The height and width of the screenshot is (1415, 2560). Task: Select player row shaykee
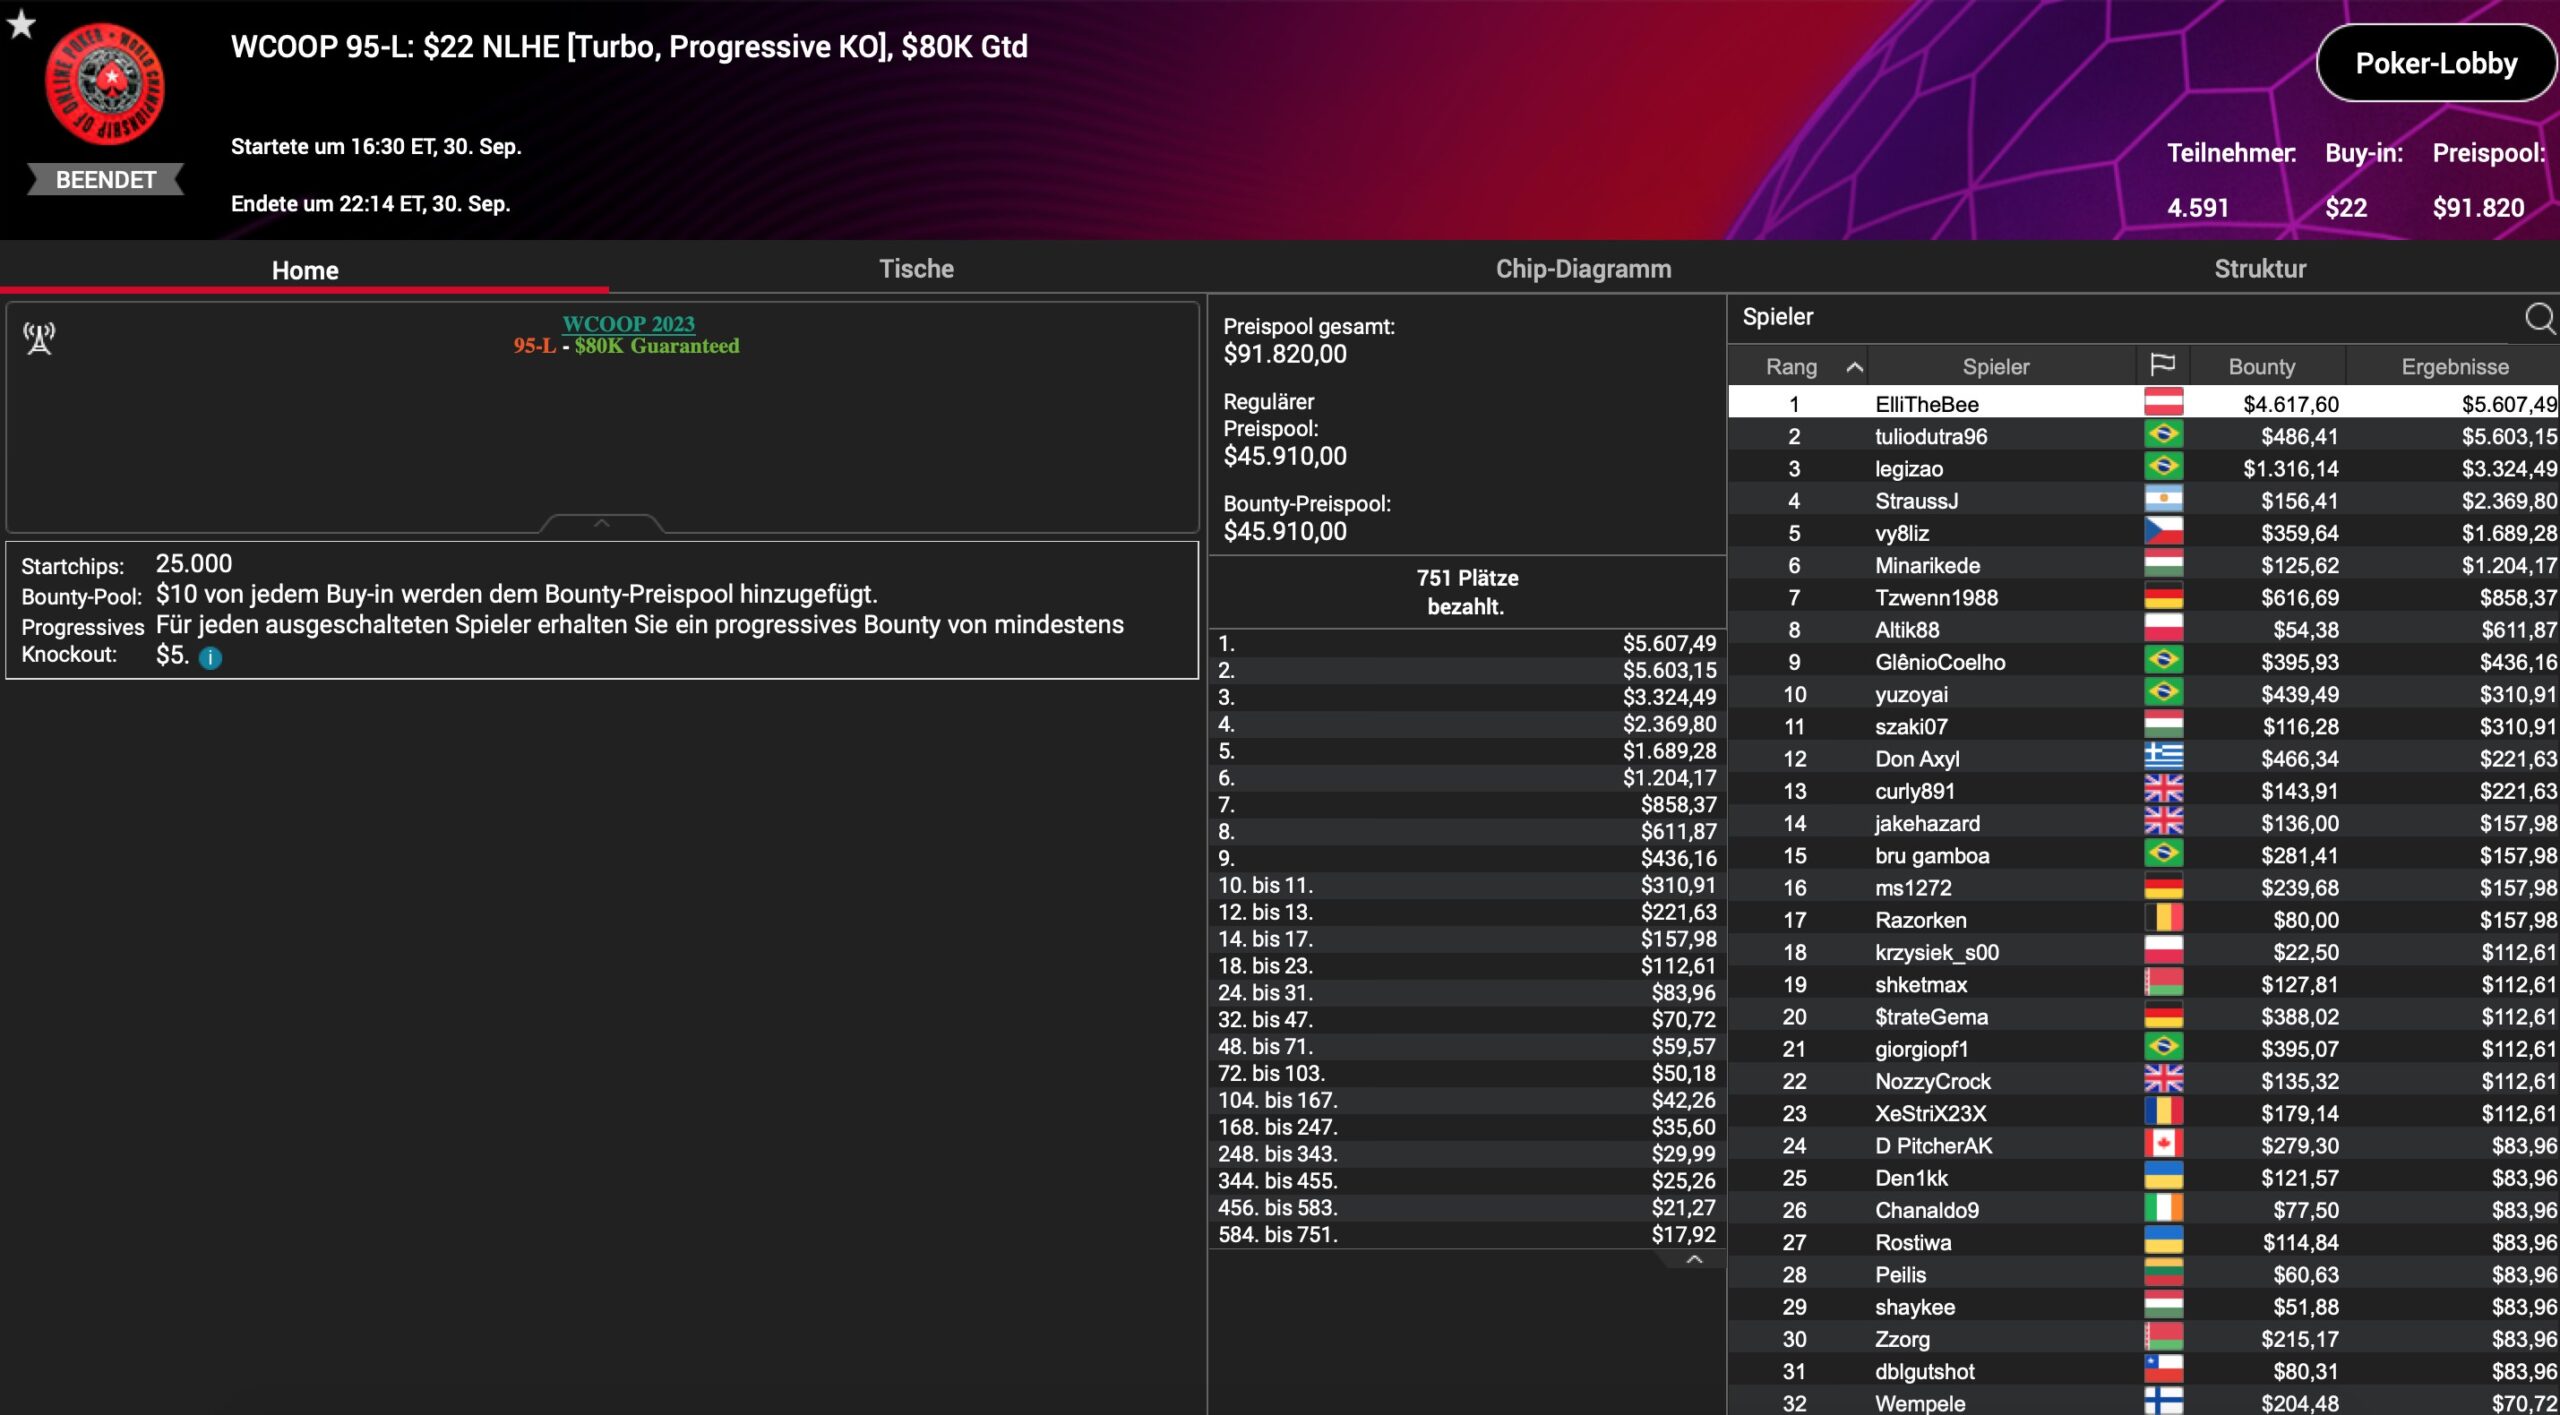point(2143,1306)
